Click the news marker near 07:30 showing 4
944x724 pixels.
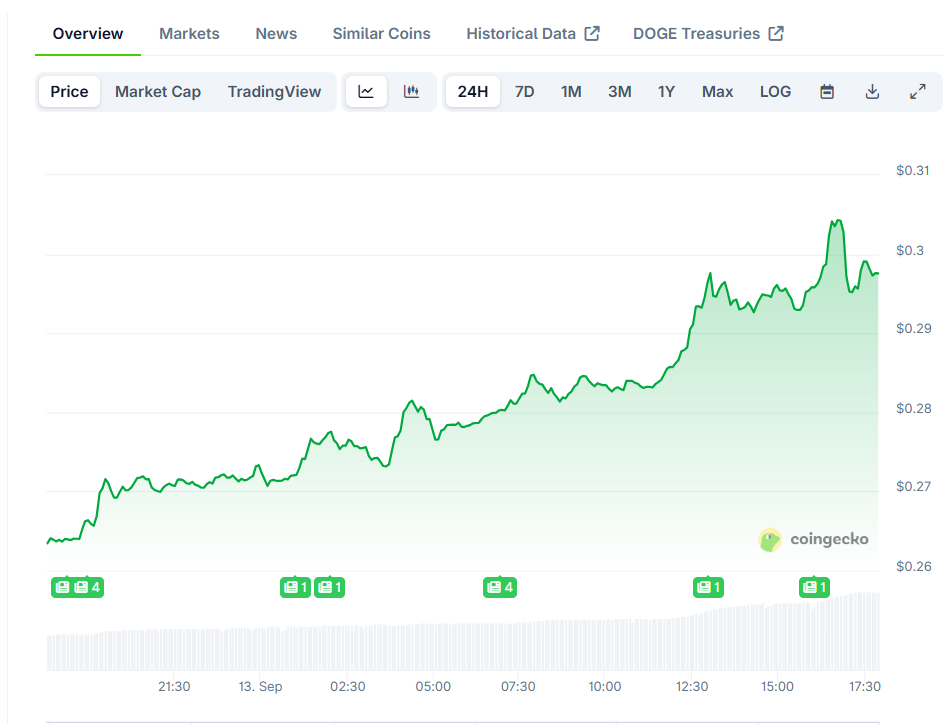[500, 587]
